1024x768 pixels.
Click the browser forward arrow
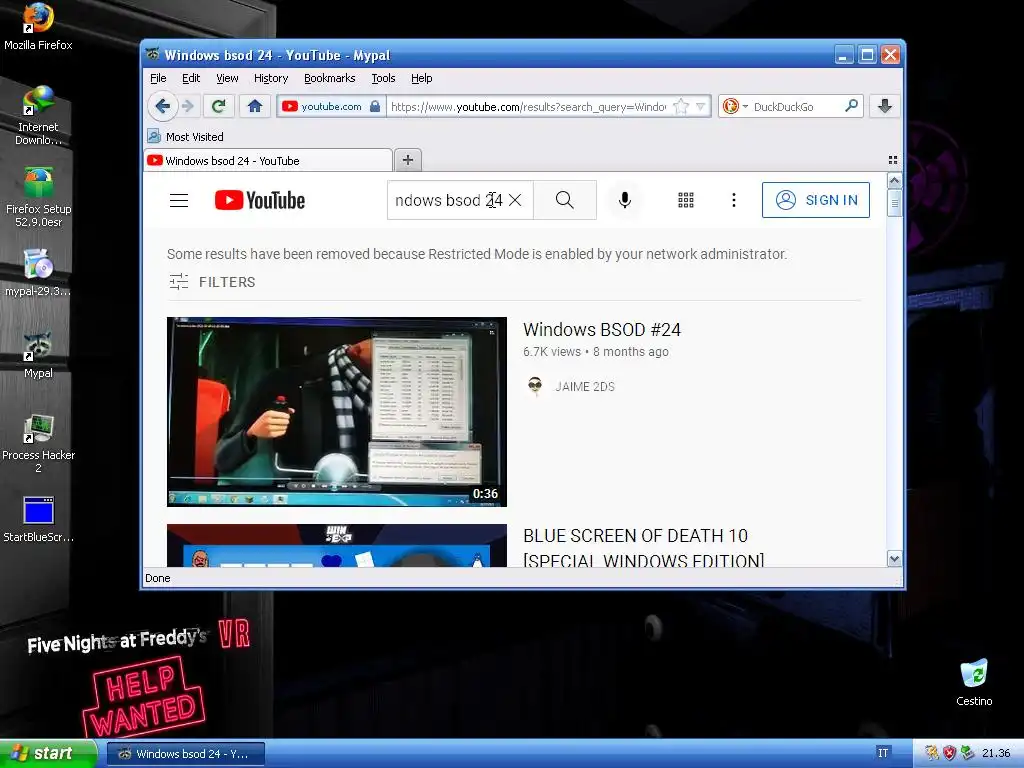[188, 106]
